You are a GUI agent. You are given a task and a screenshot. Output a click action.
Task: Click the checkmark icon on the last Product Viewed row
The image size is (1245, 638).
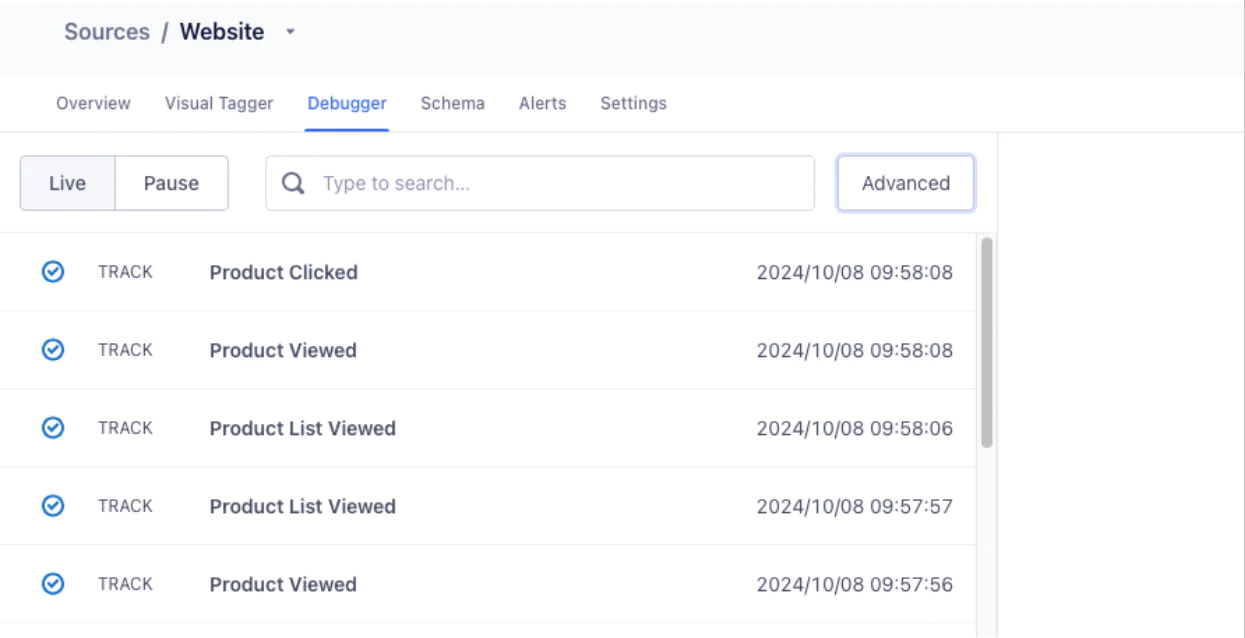coord(52,583)
